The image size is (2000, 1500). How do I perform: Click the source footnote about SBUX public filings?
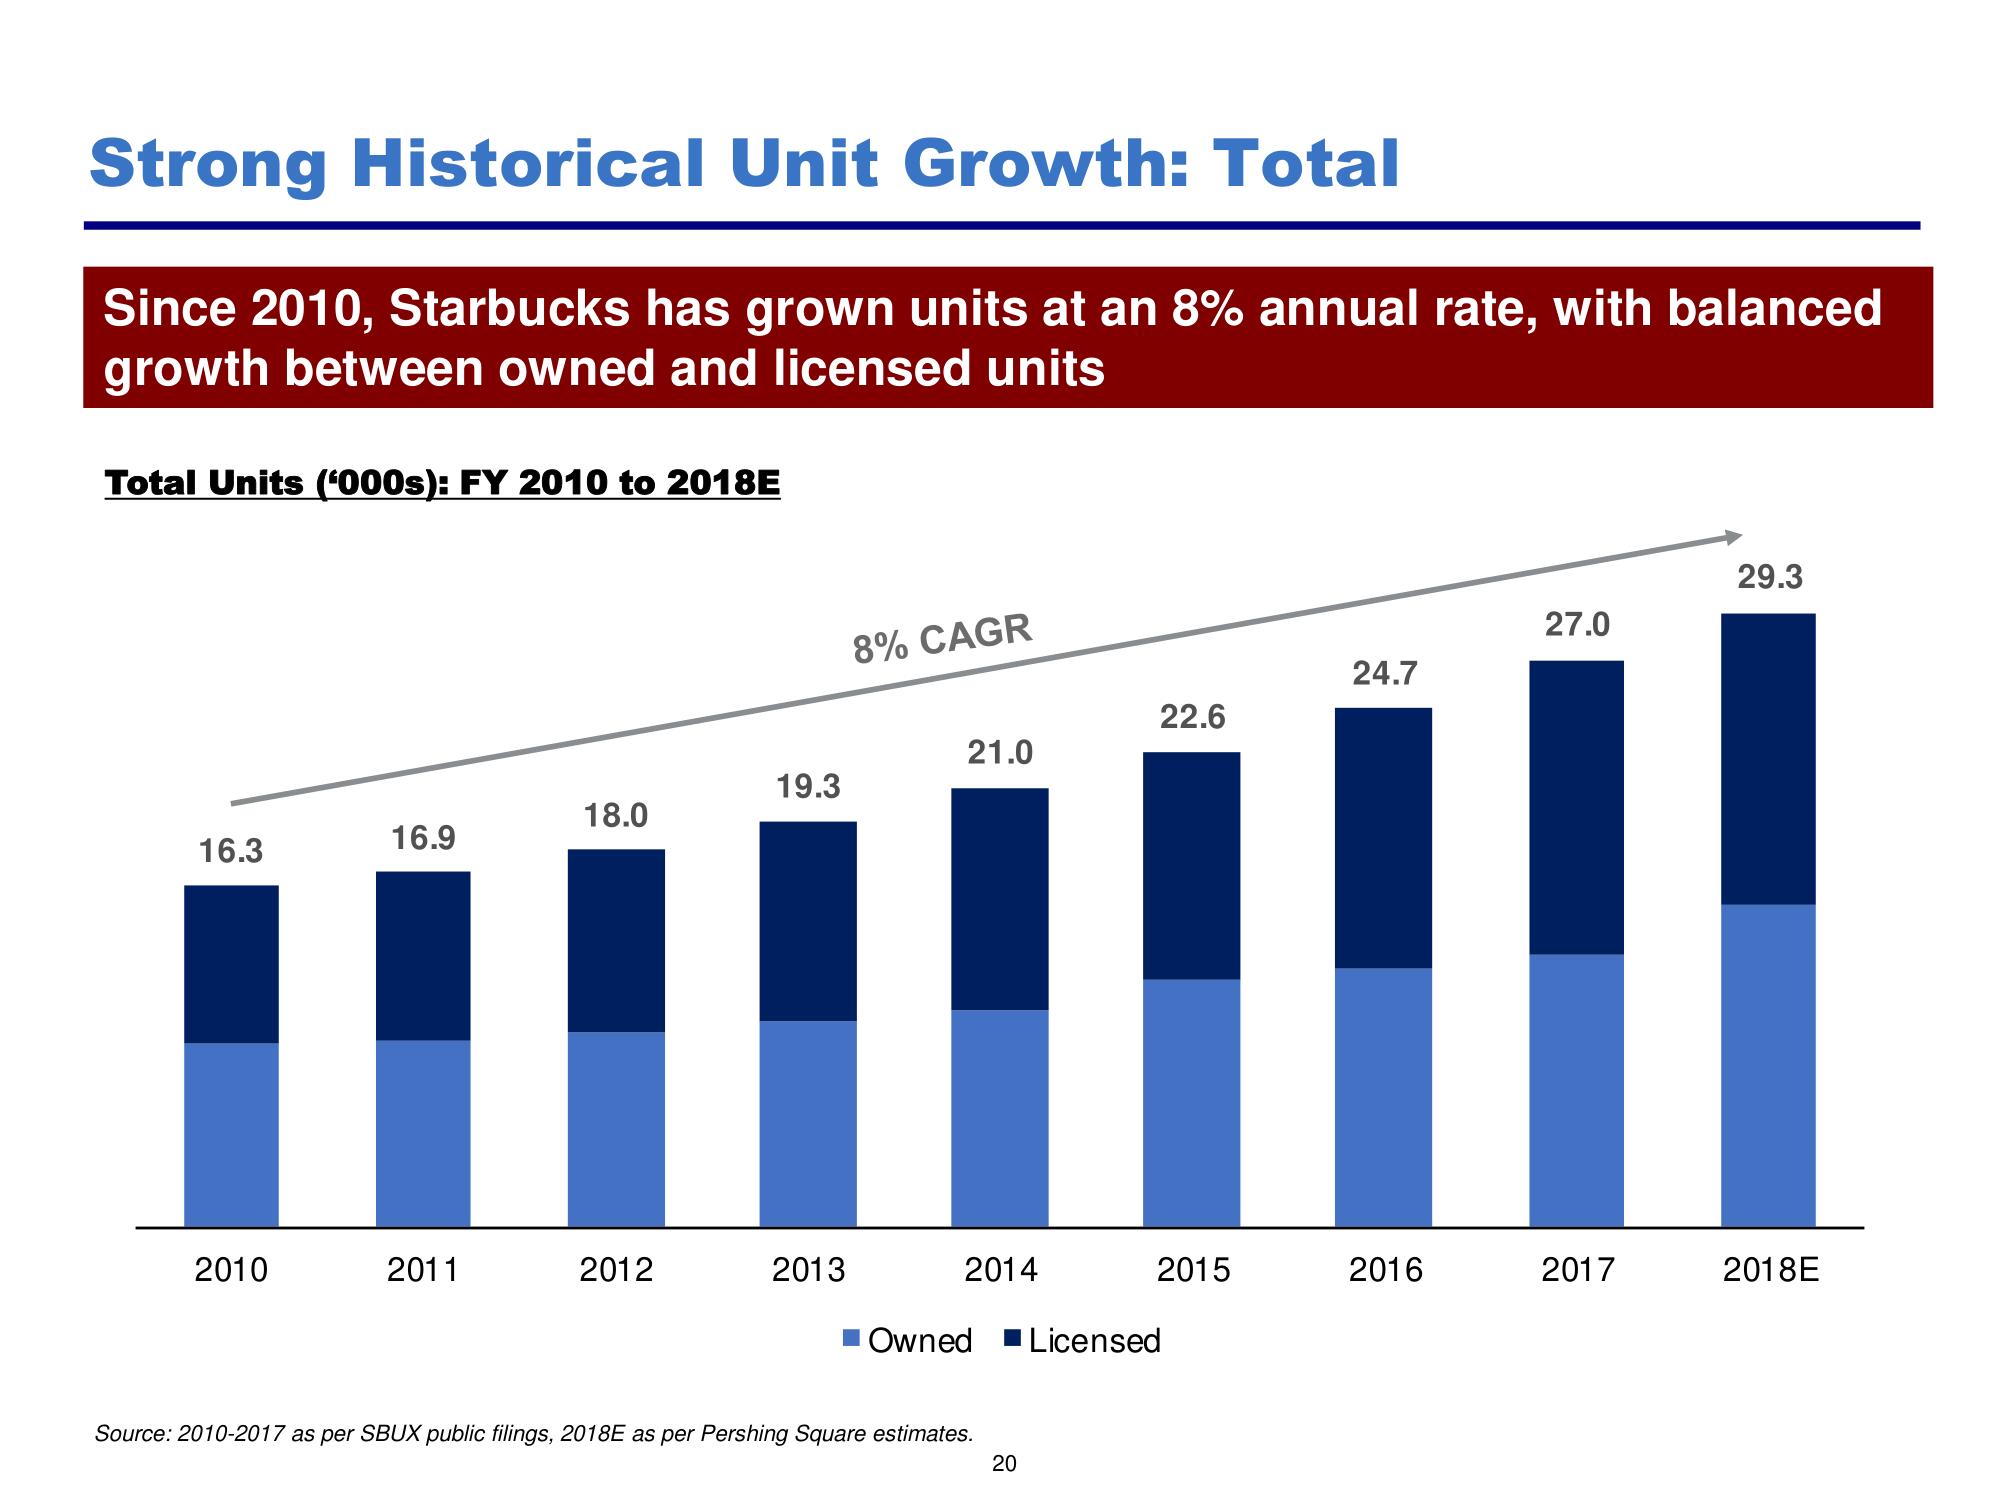pyautogui.click(x=534, y=1434)
